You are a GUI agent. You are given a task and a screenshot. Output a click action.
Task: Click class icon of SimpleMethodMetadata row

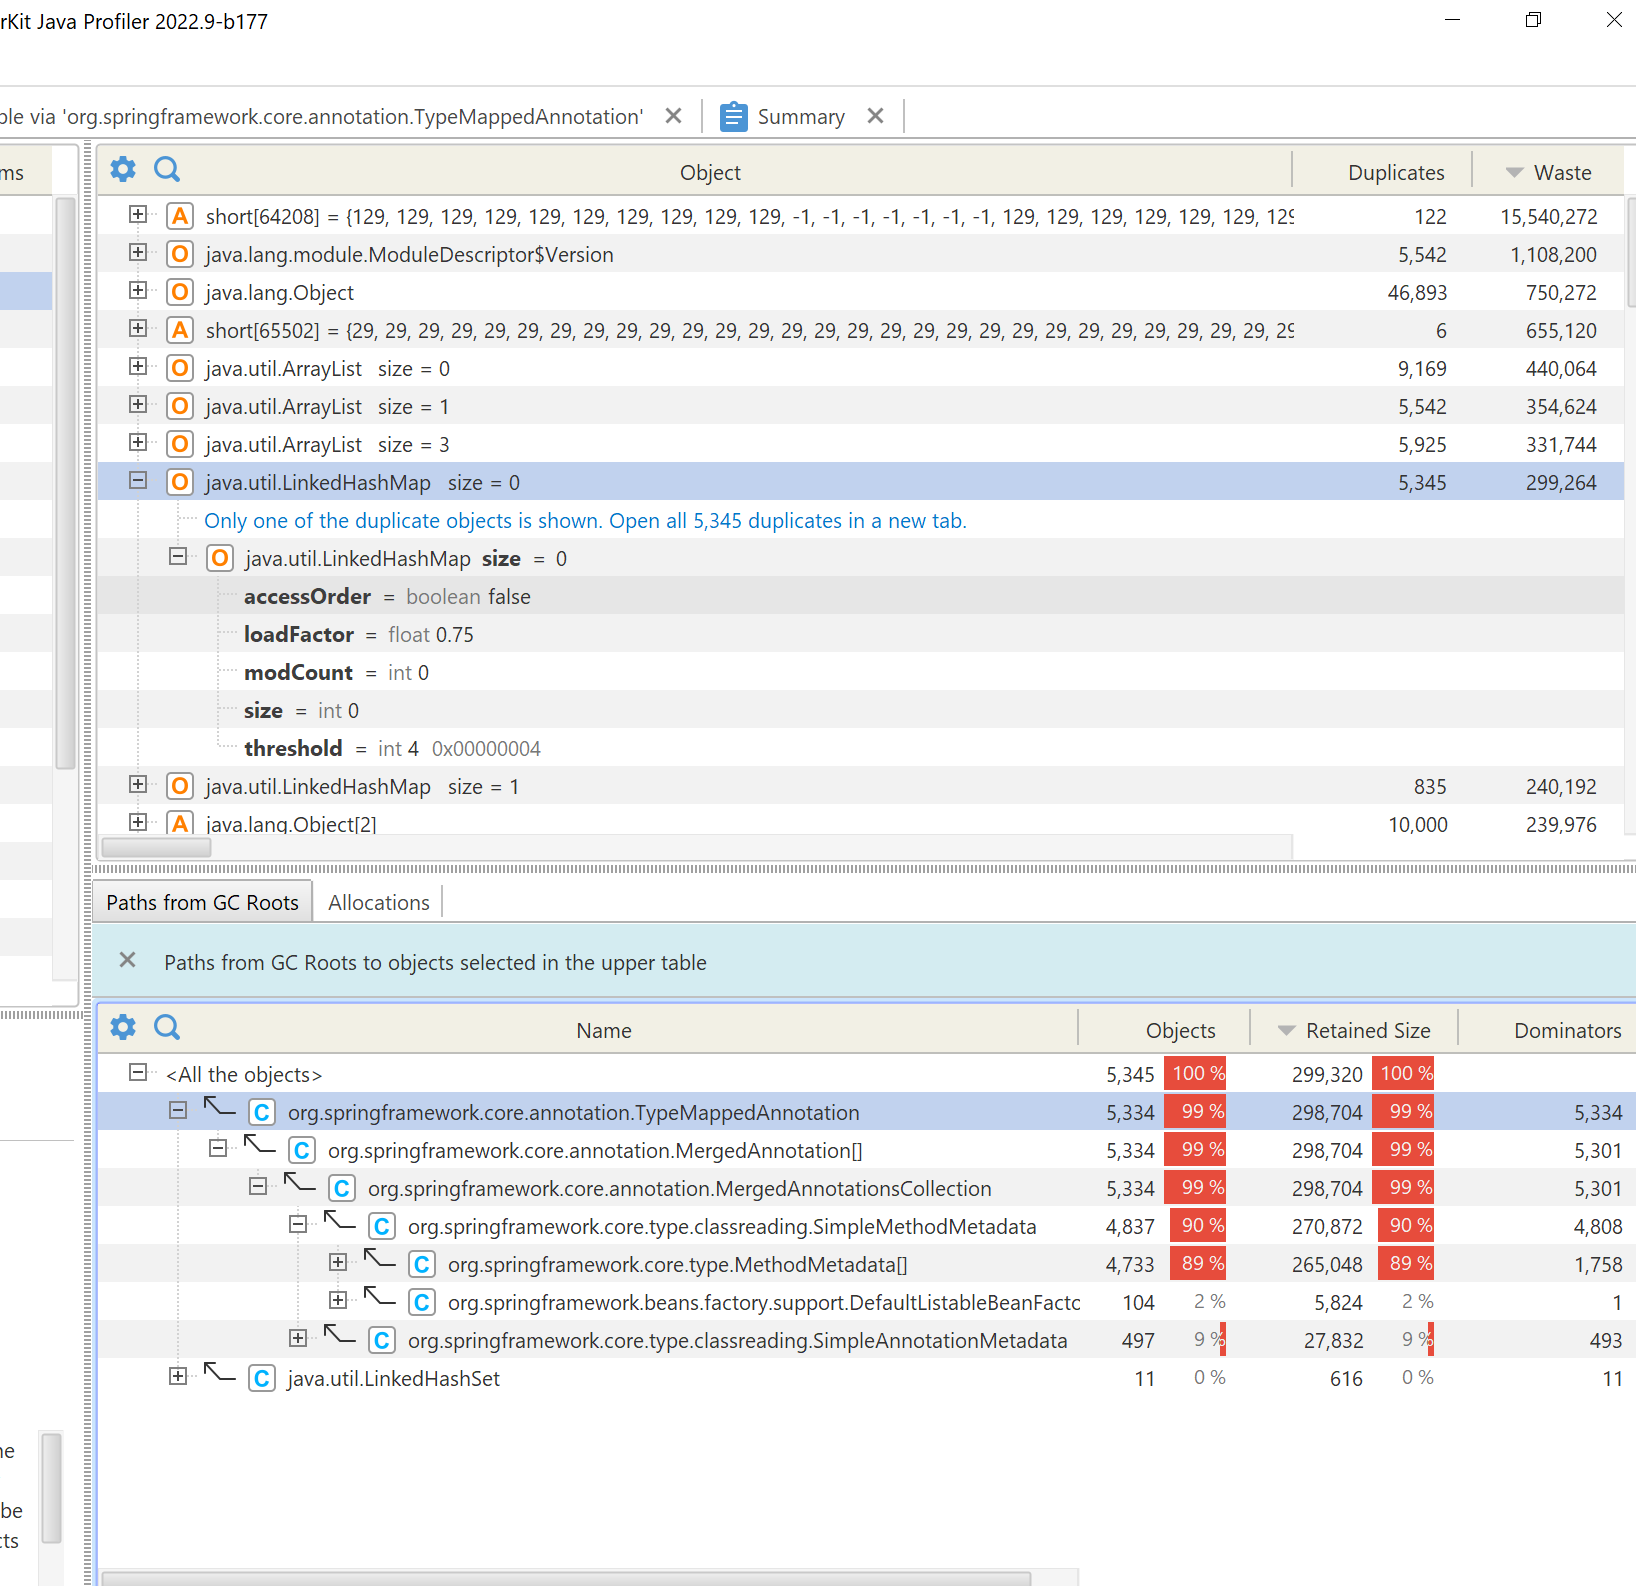click(382, 1226)
